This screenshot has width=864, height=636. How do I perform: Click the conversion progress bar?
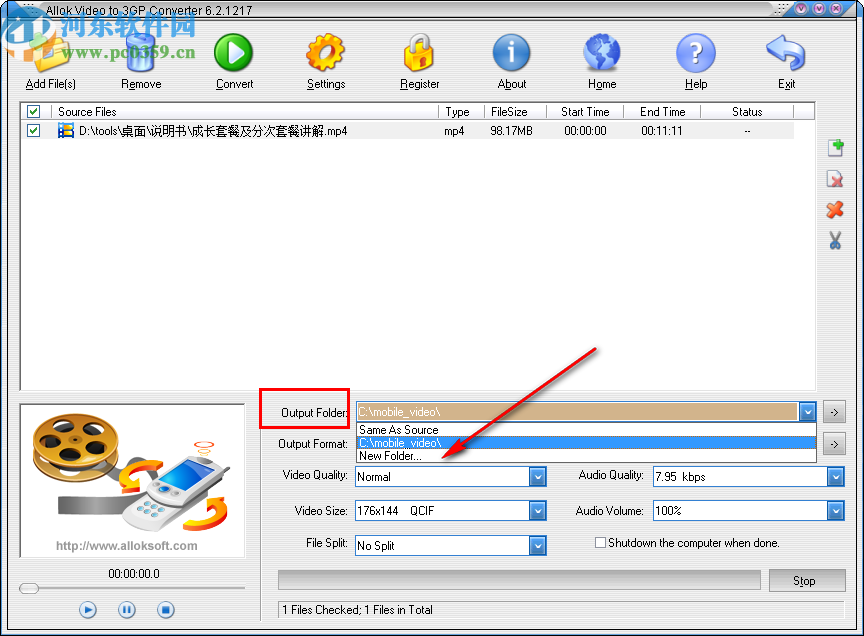[518, 580]
